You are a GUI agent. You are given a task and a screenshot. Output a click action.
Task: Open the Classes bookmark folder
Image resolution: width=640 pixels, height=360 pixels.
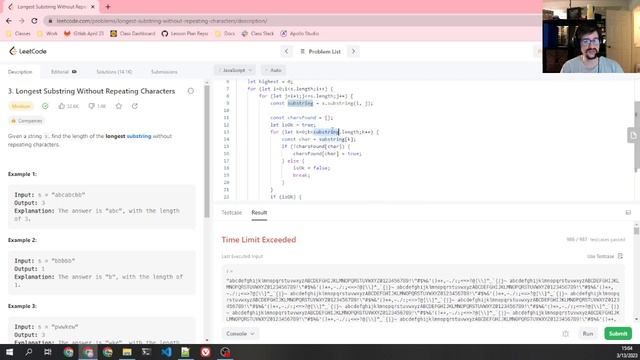[x=18, y=33]
